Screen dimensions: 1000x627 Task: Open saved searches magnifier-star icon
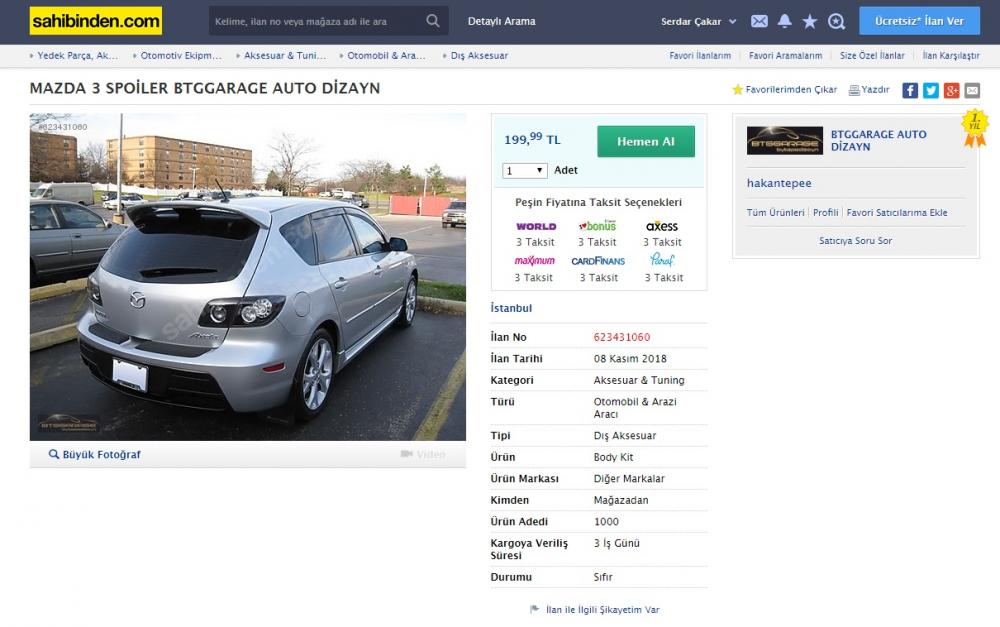pos(836,22)
